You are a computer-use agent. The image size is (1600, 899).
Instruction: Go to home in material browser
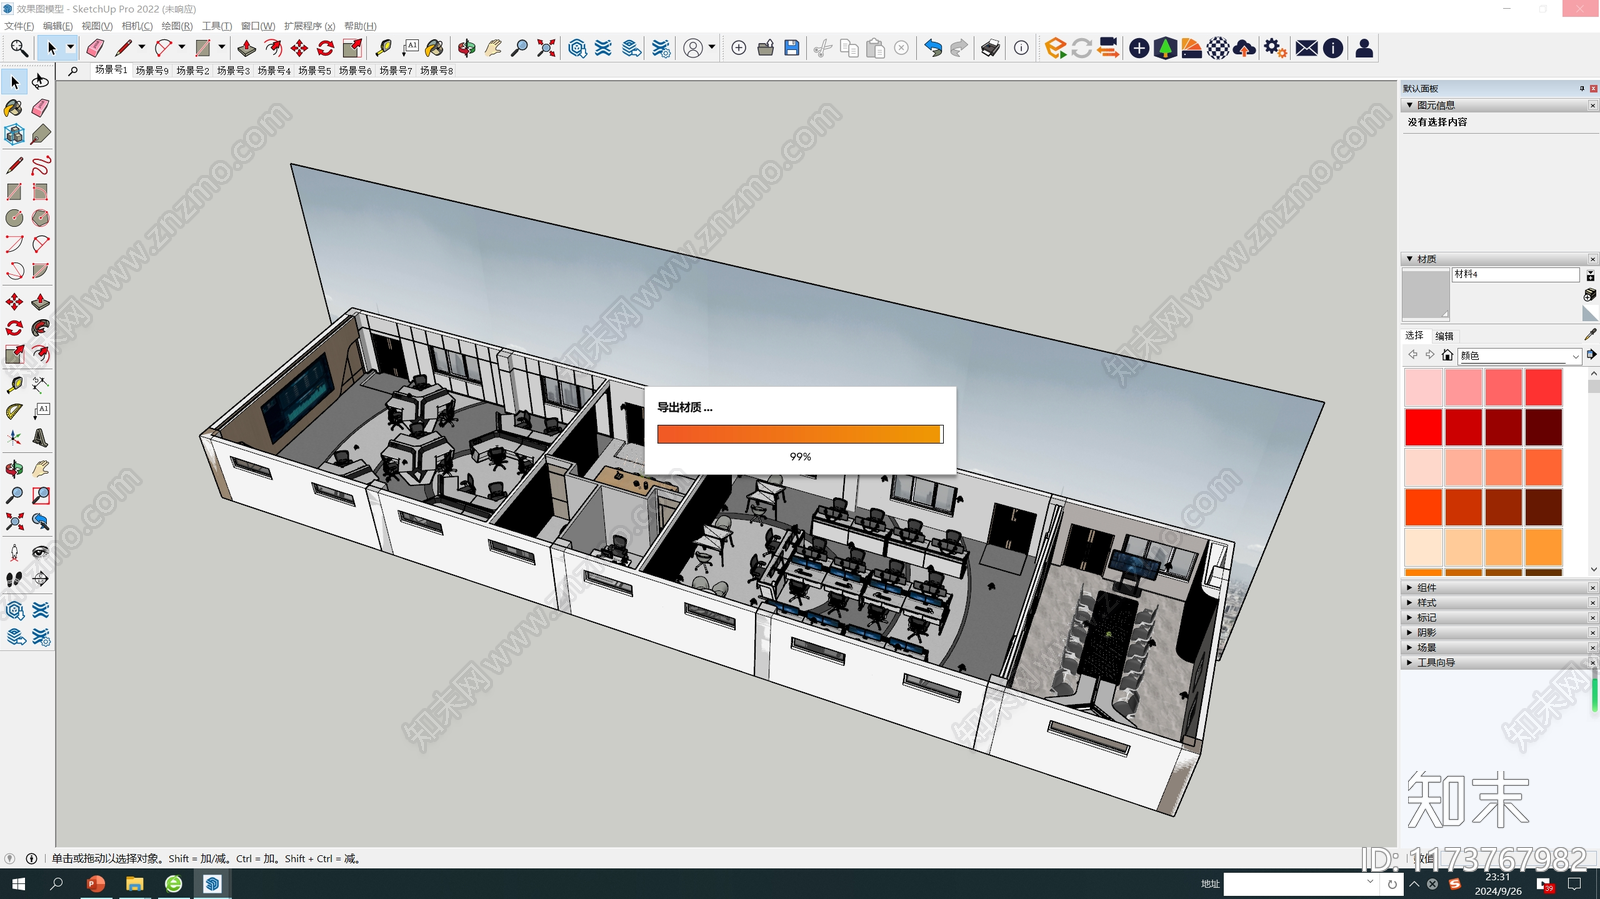click(1447, 355)
